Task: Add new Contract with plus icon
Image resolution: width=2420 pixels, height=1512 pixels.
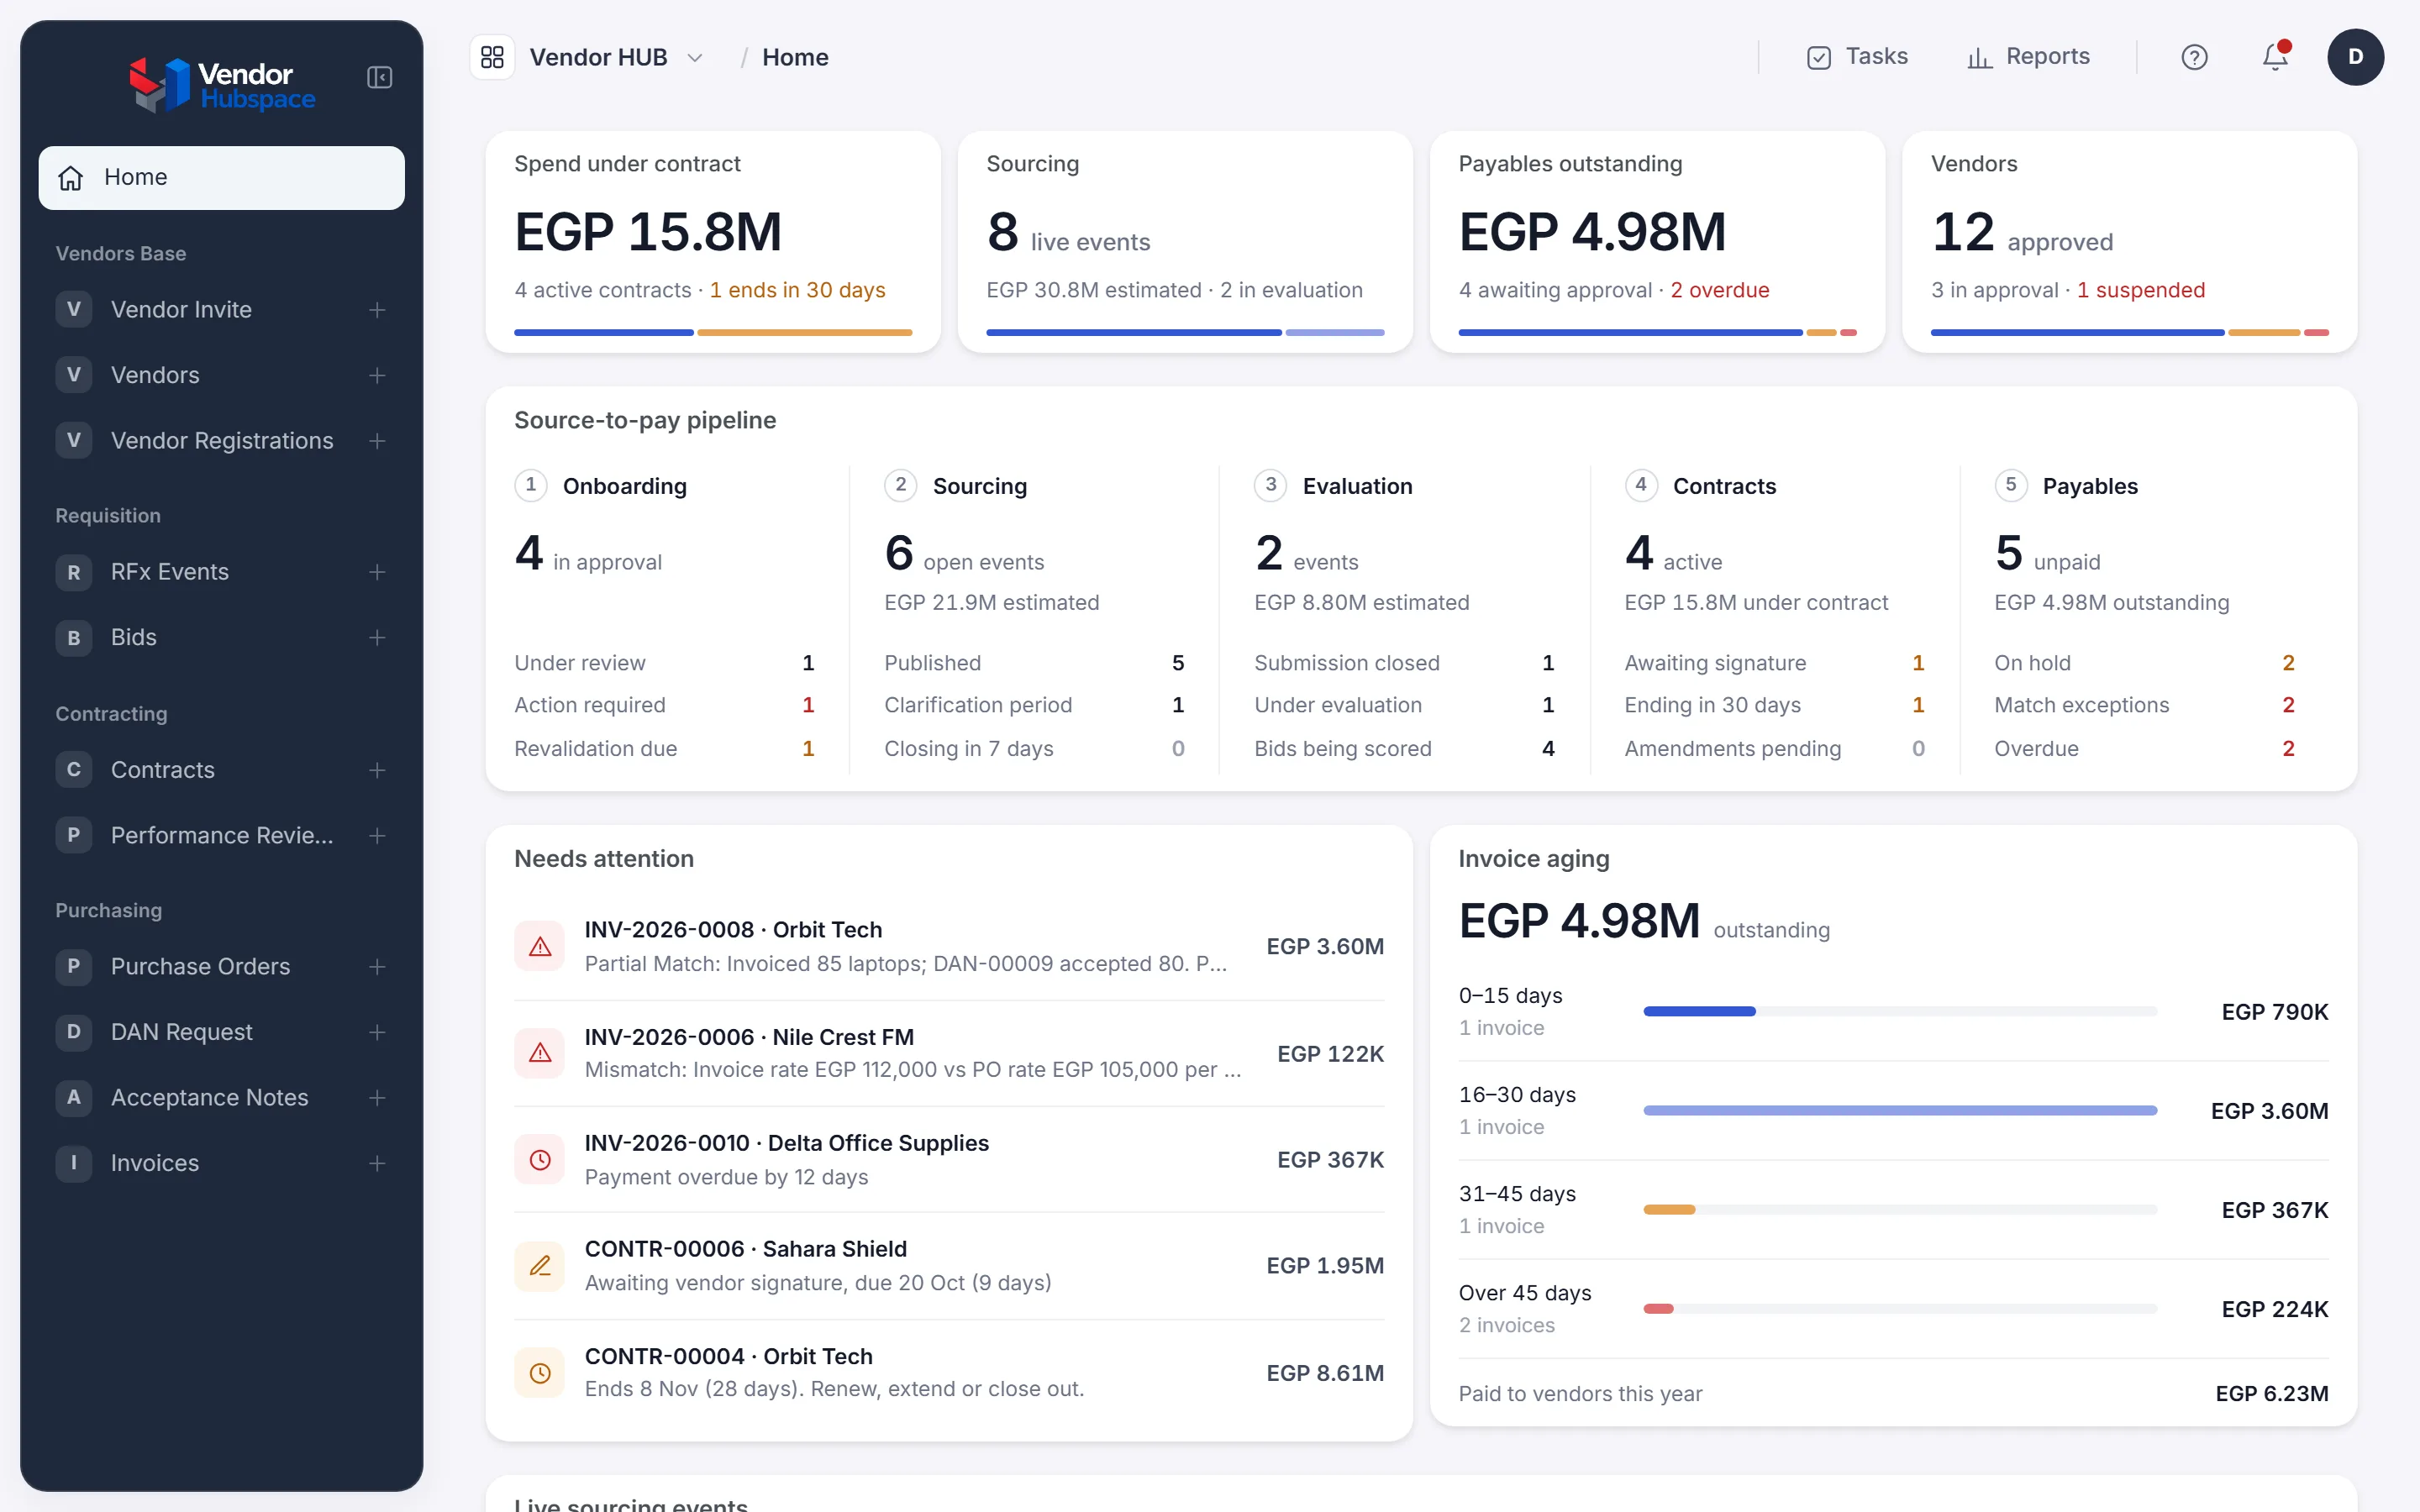Action: pos(377,770)
